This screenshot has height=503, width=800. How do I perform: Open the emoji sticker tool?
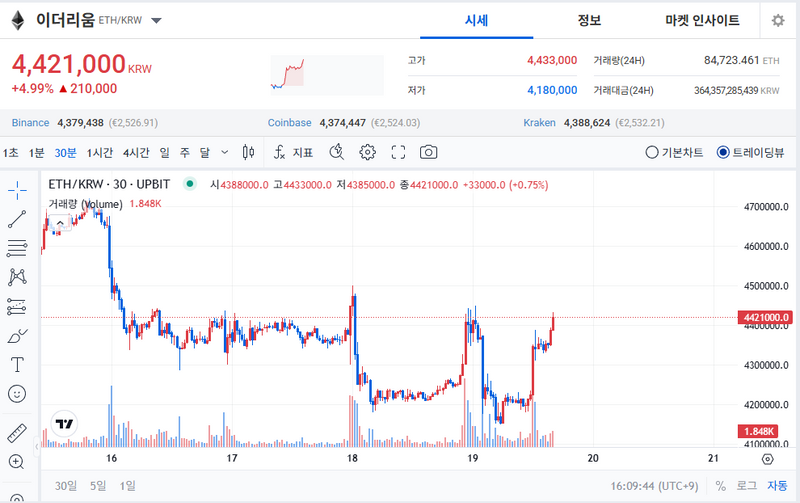point(17,394)
